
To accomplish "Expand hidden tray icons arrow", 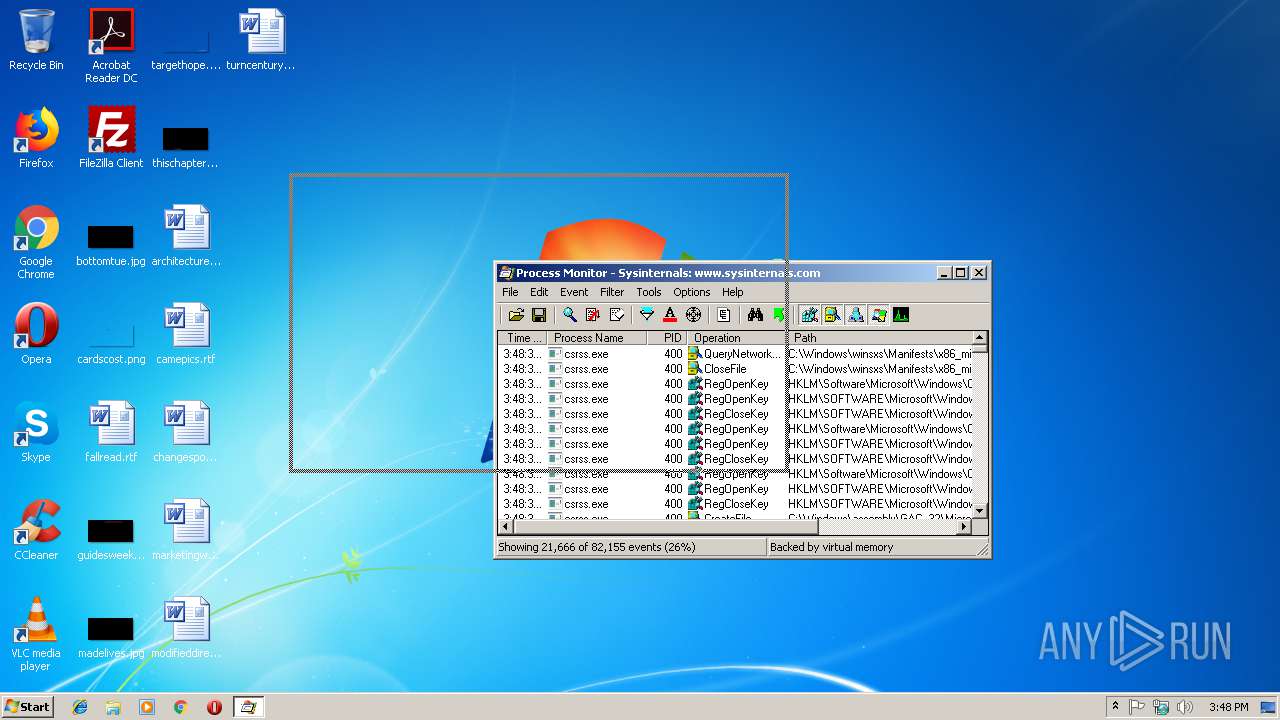I will point(1115,707).
